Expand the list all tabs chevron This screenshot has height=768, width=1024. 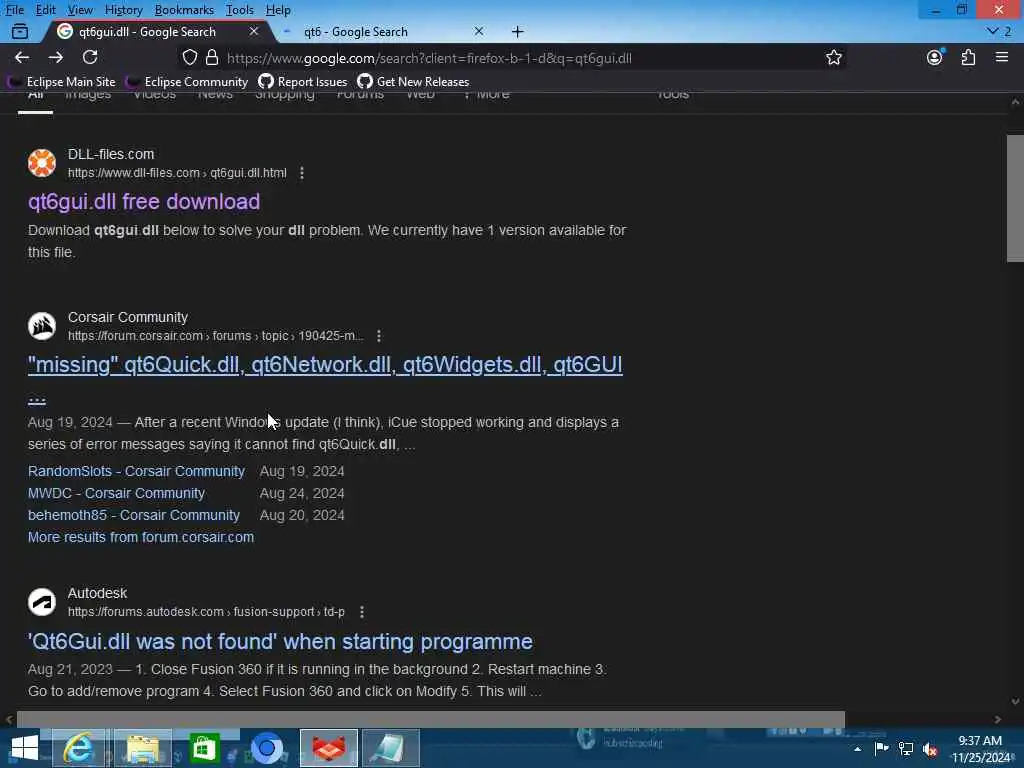click(x=993, y=31)
